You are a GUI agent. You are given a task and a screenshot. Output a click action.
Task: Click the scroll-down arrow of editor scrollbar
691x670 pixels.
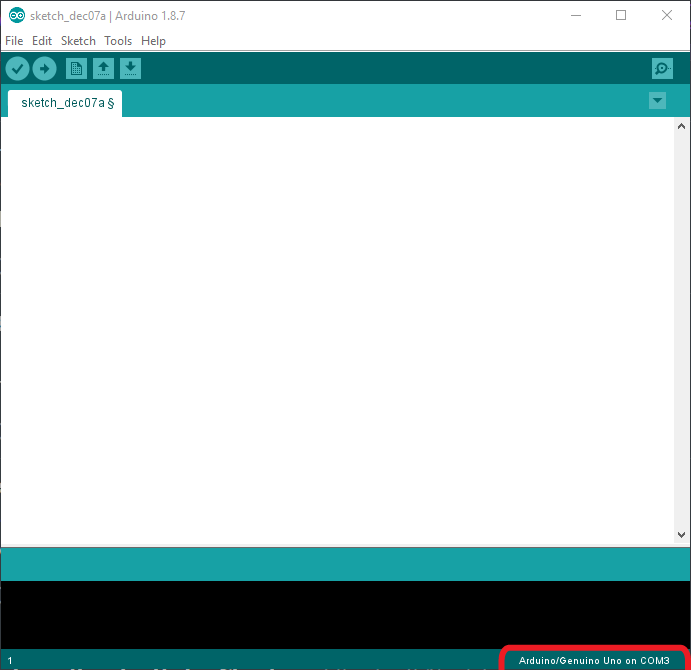(x=681, y=535)
